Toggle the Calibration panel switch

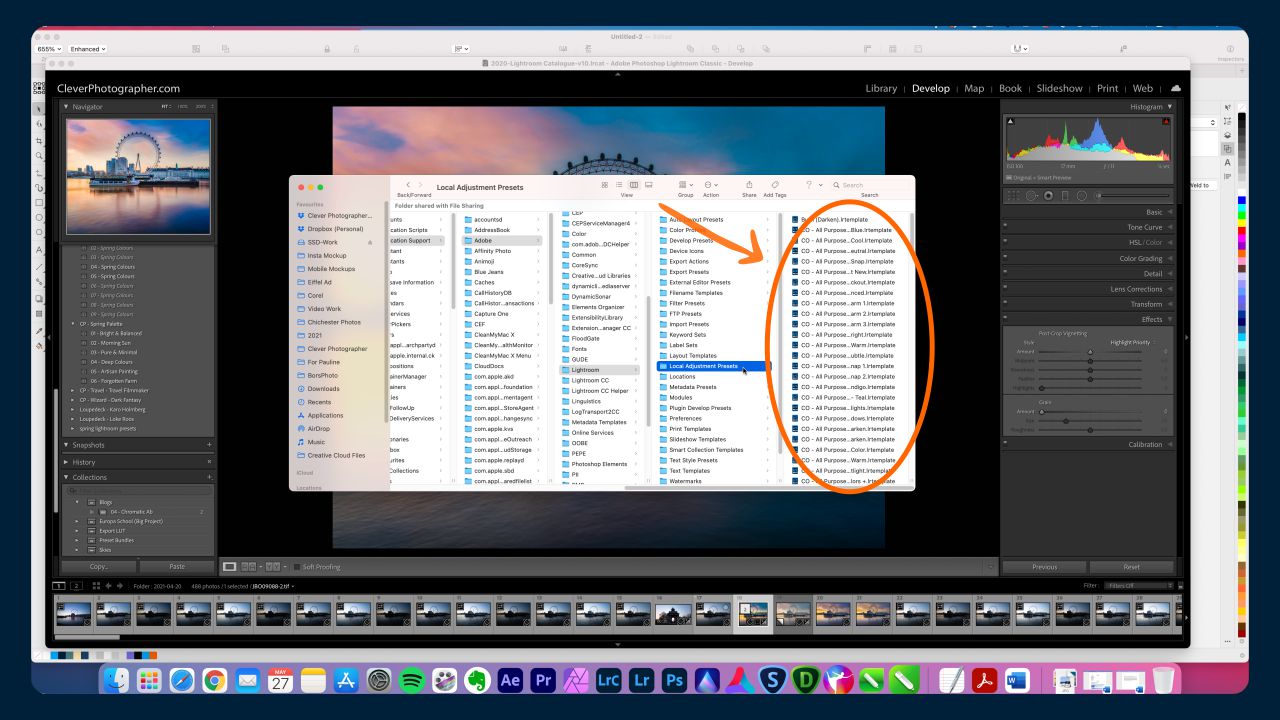(1005, 444)
